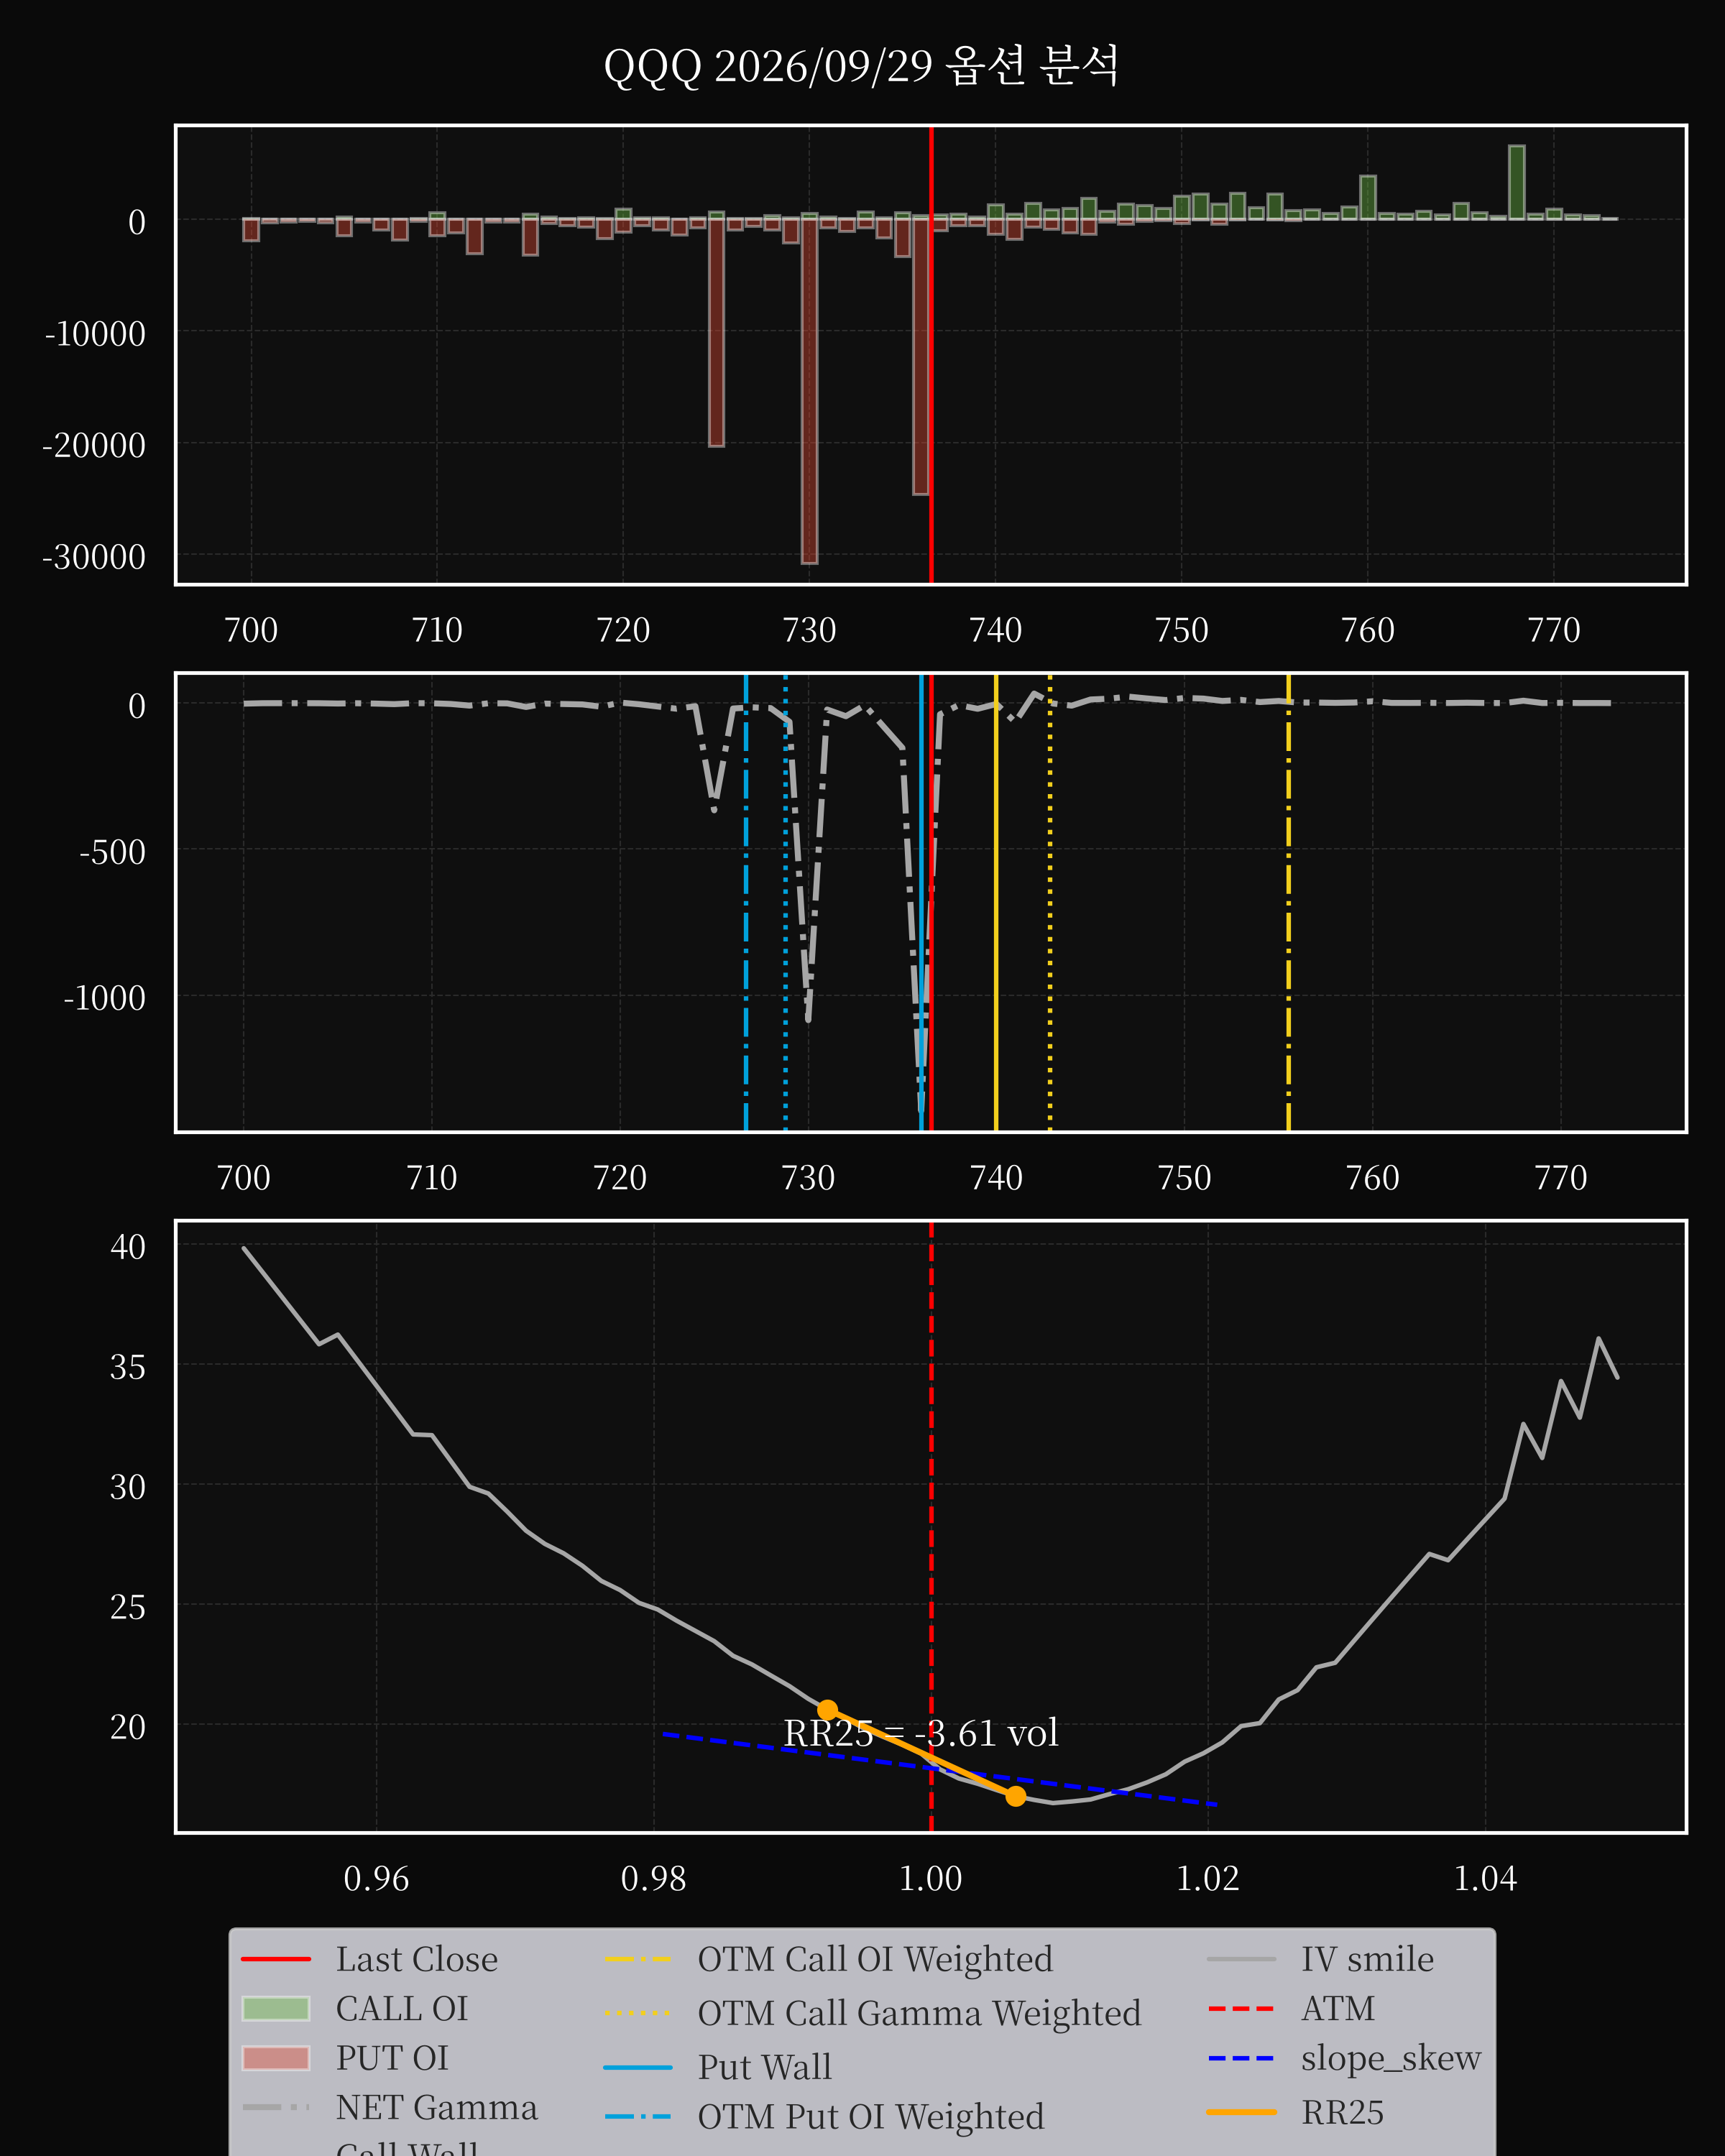Click the yellow dotted OTM Call Gamma Weighted legend line
This screenshot has height=2156, width=1725.
(x=638, y=2013)
